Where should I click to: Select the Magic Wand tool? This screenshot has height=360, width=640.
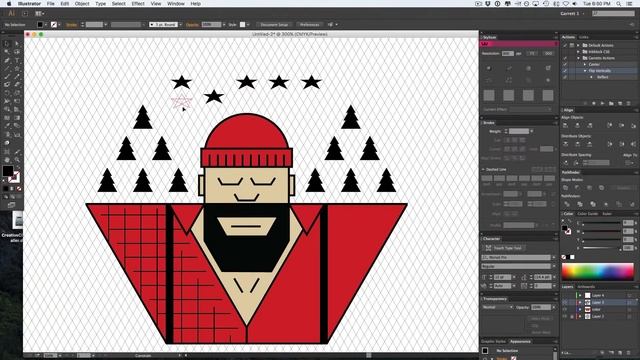pos(7,52)
